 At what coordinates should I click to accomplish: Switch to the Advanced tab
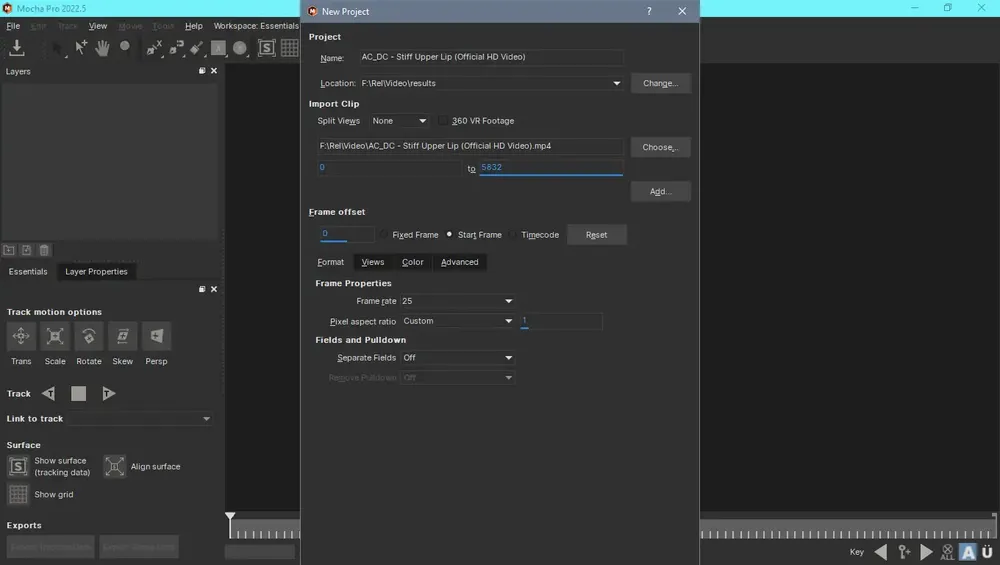click(459, 262)
